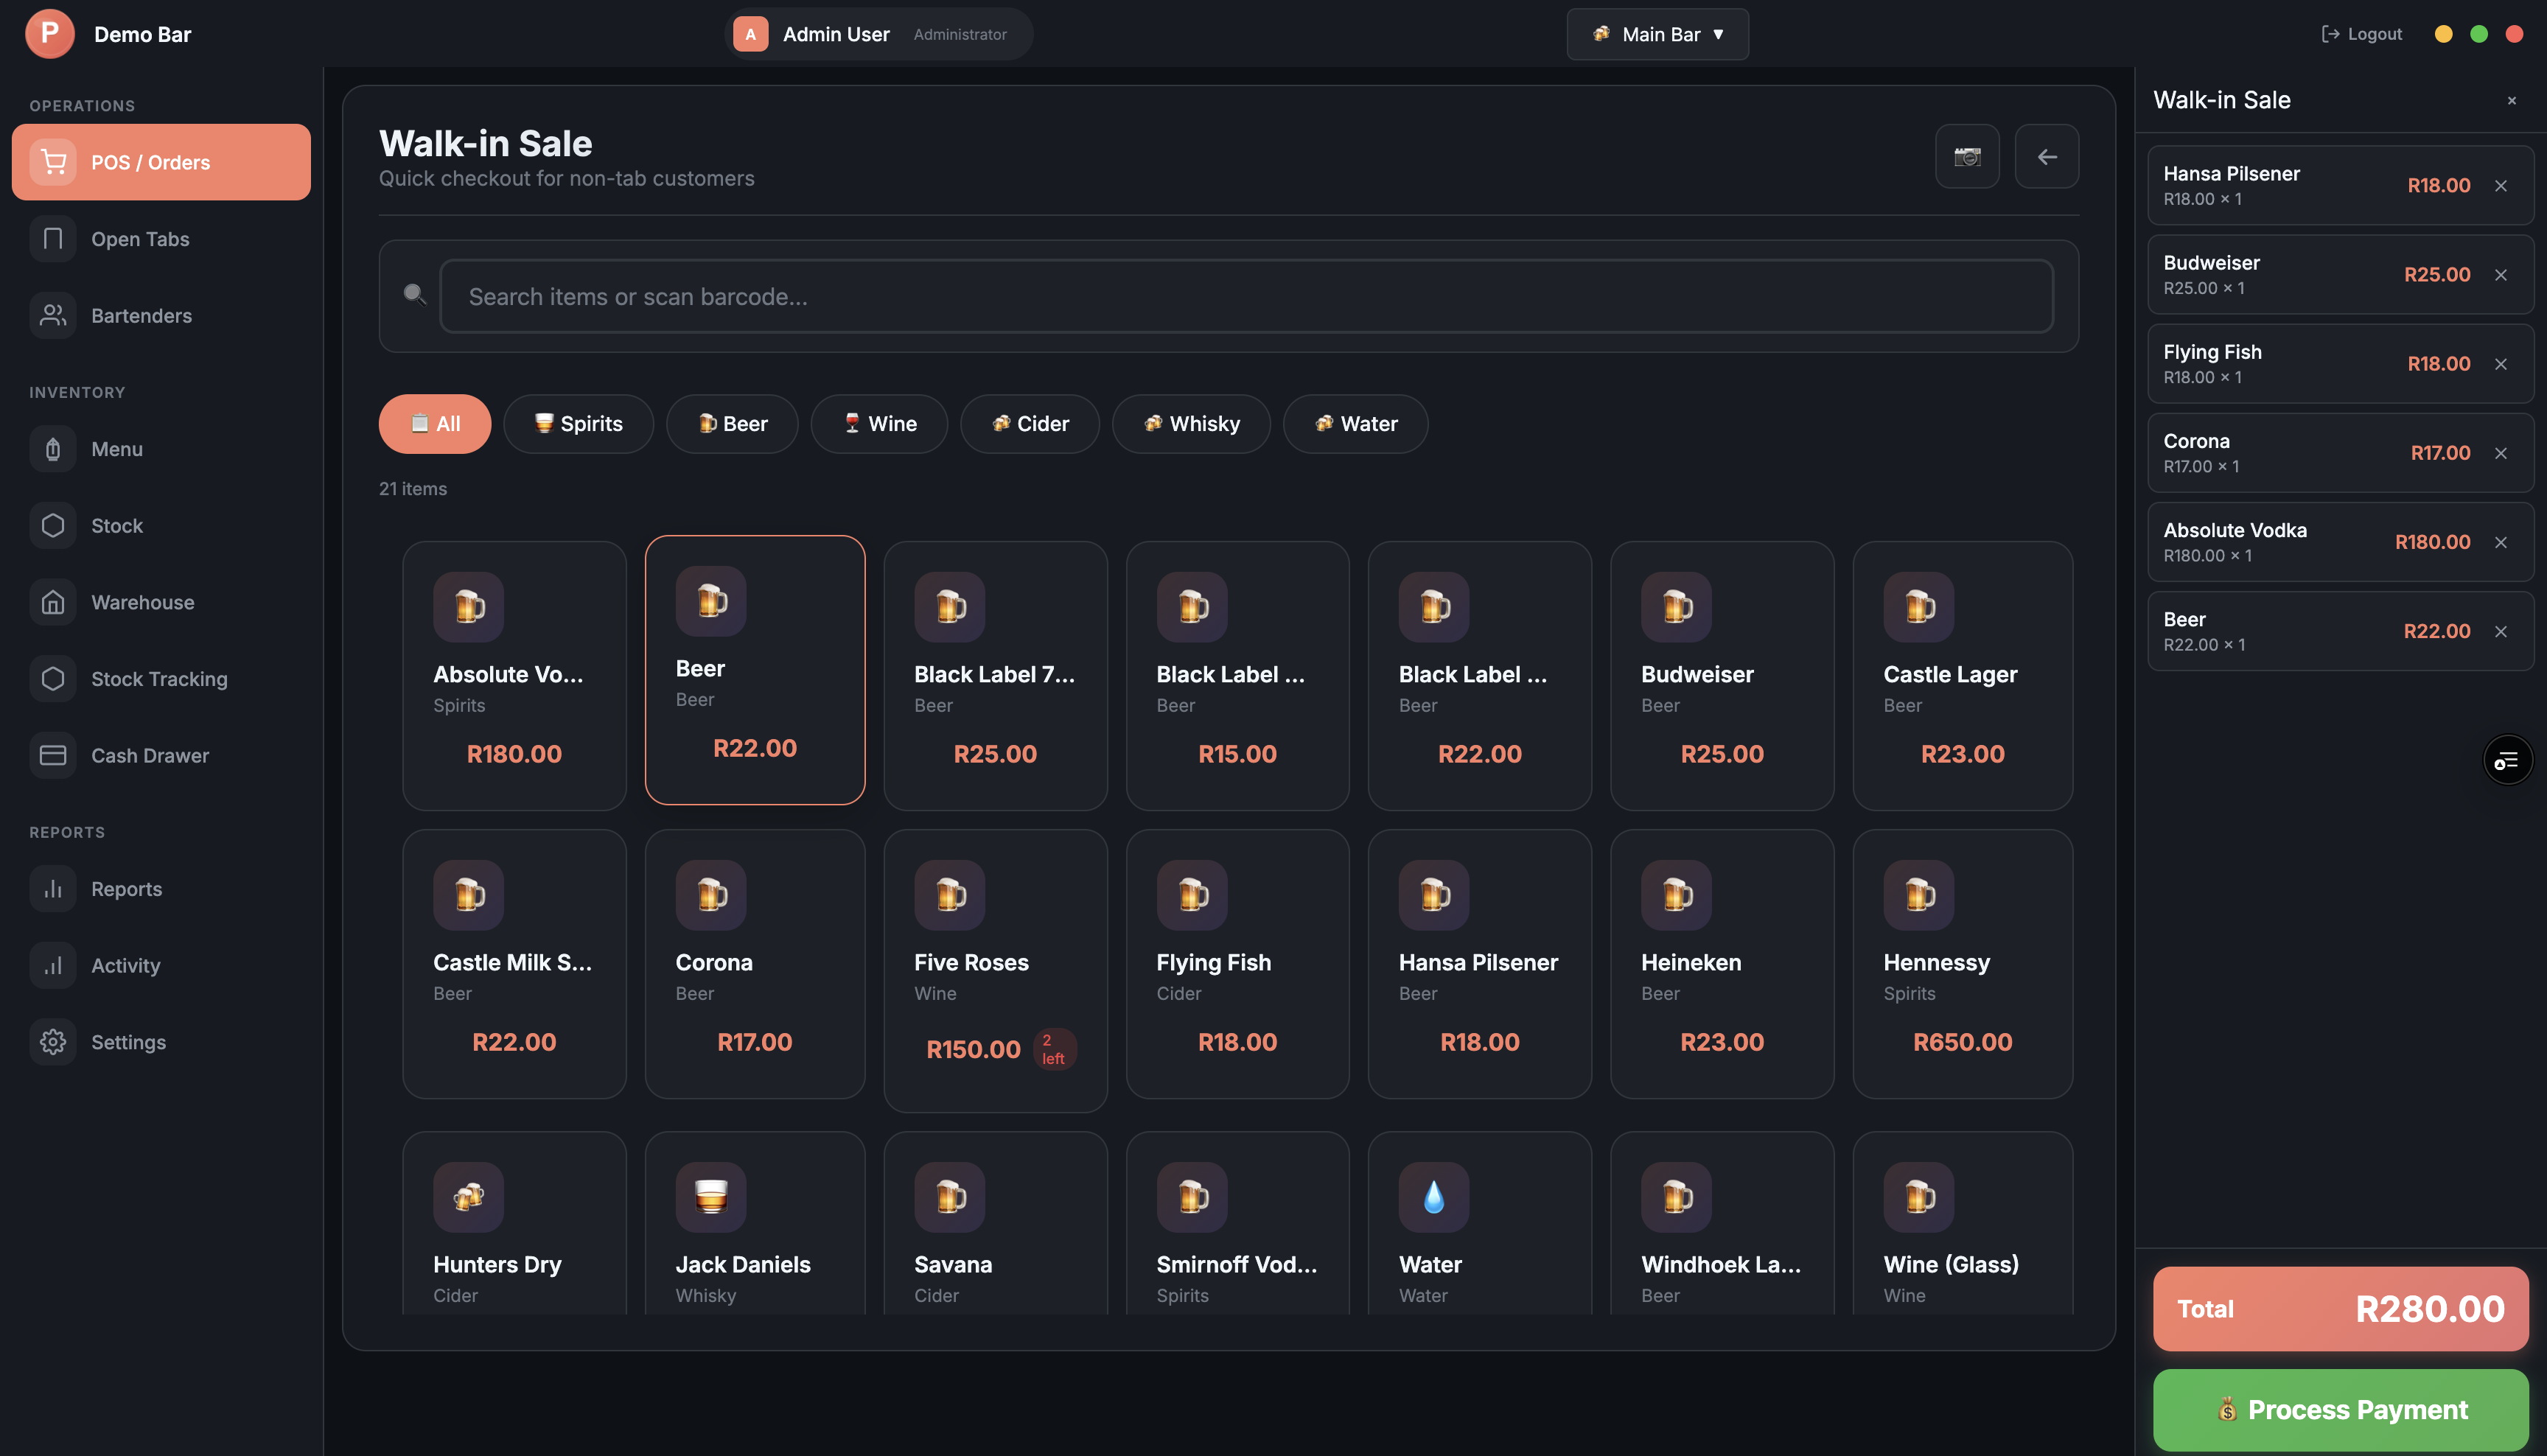Click the Warehouse house icon in sidebar
Image resolution: width=2547 pixels, height=1456 pixels.
(53, 602)
